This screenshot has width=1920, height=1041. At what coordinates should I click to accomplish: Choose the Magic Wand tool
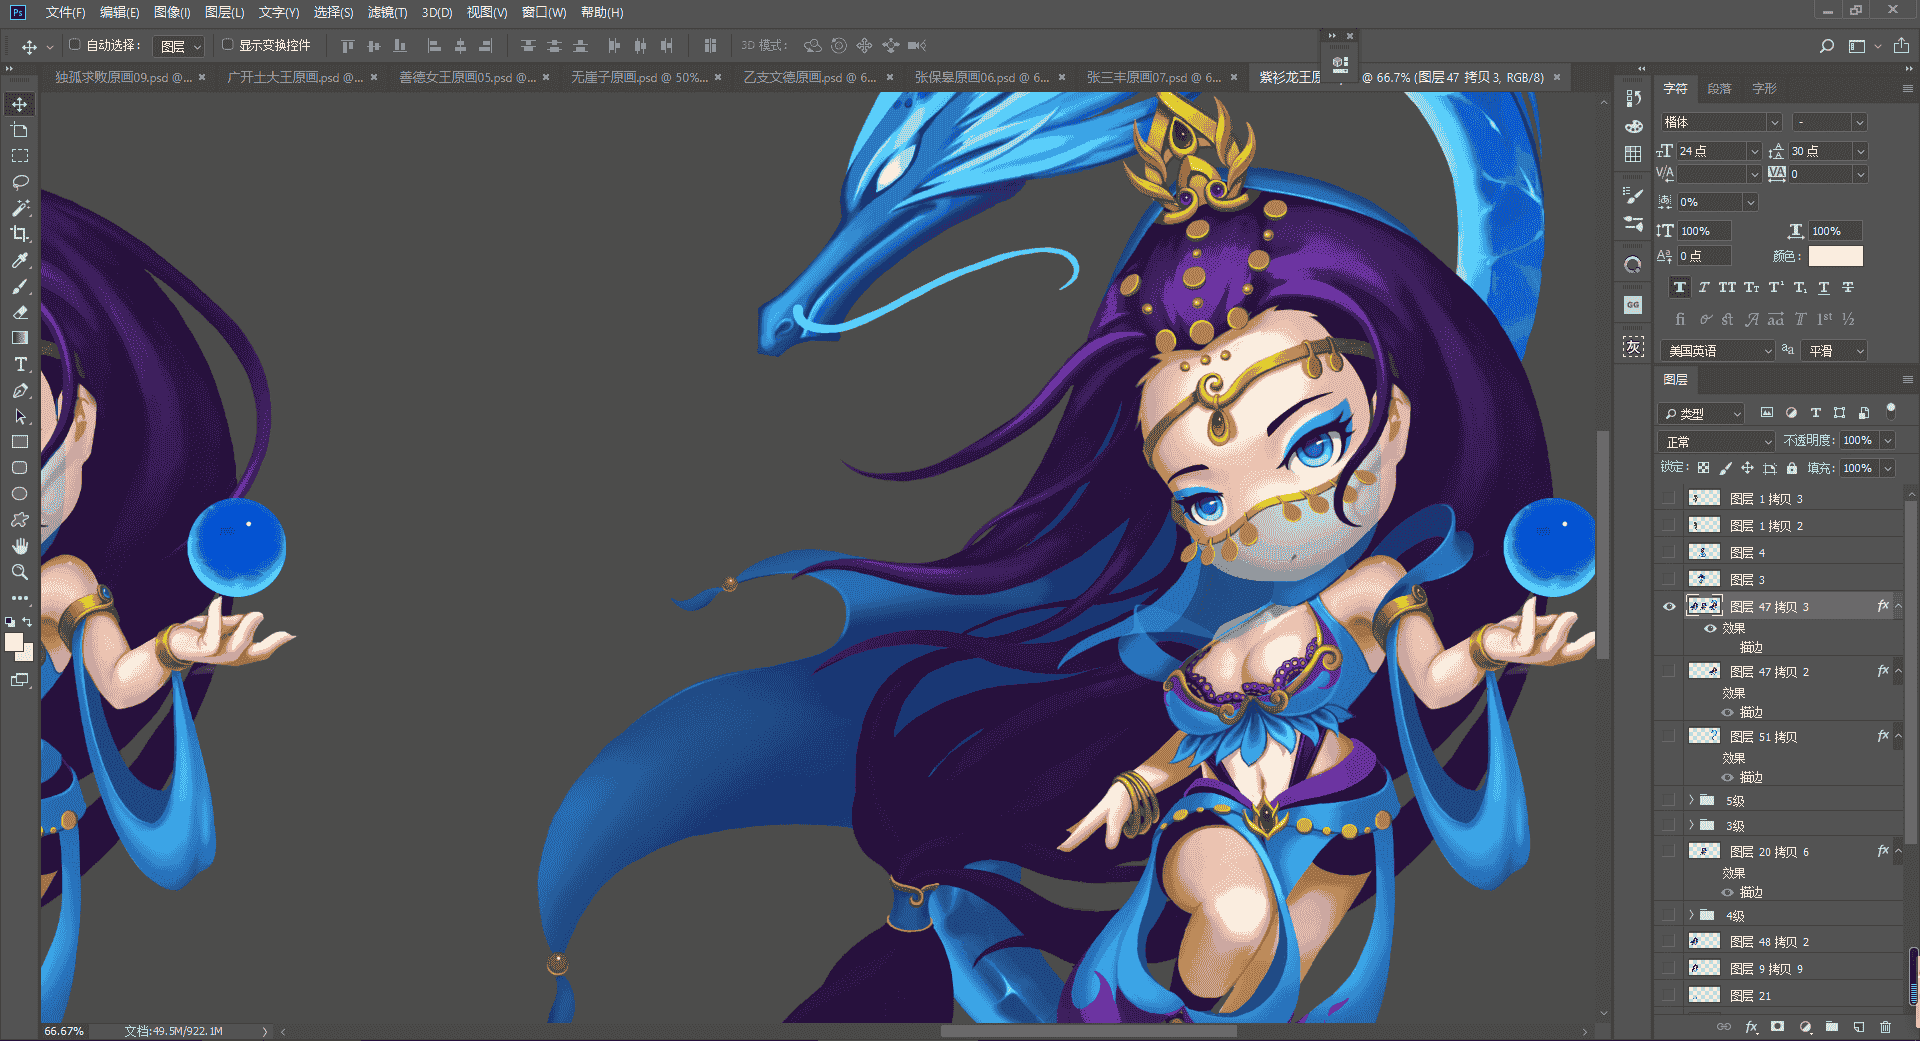[x=20, y=208]
